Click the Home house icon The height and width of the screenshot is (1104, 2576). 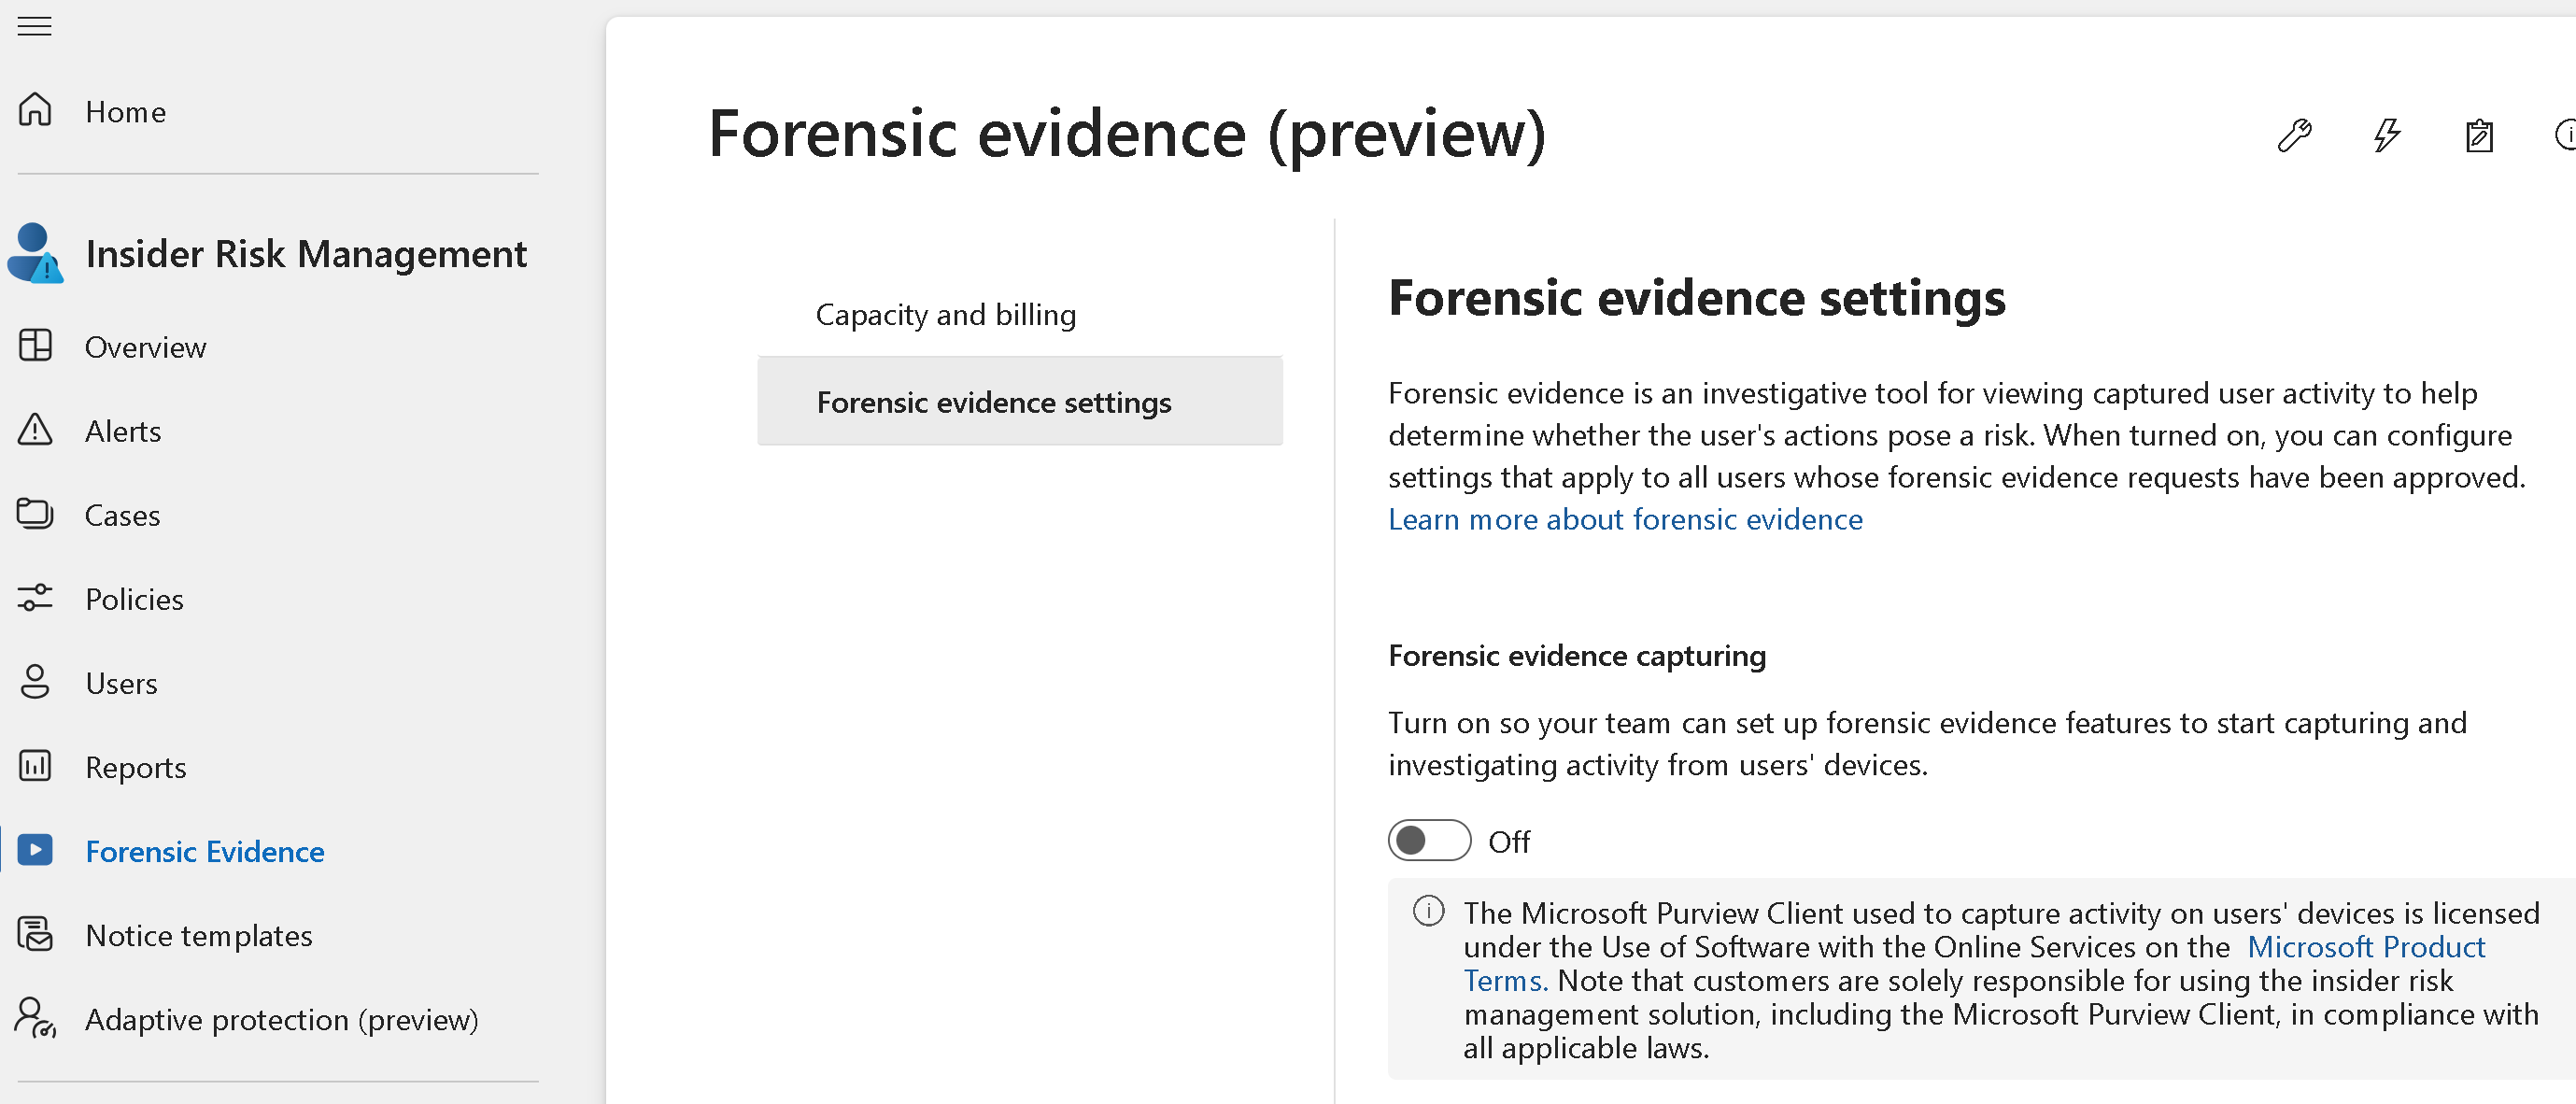pyautogui.click(x=35, y=109)
